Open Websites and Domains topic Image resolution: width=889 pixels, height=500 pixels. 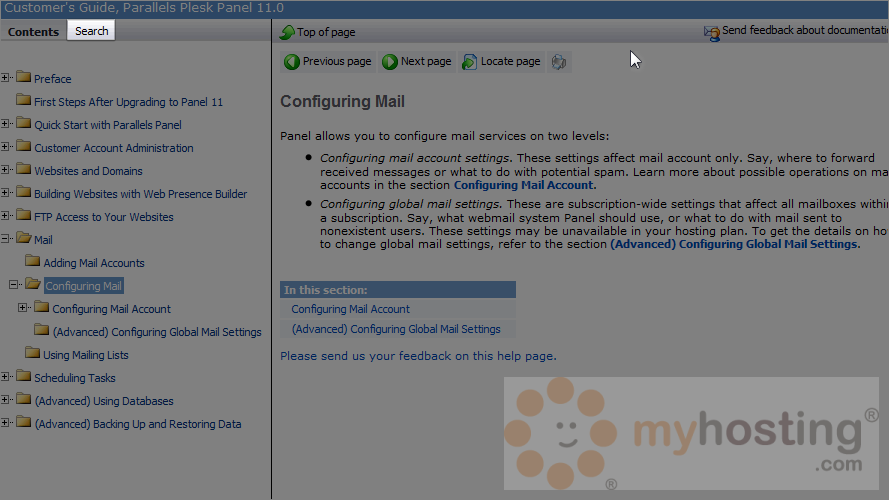click(88, 171)
